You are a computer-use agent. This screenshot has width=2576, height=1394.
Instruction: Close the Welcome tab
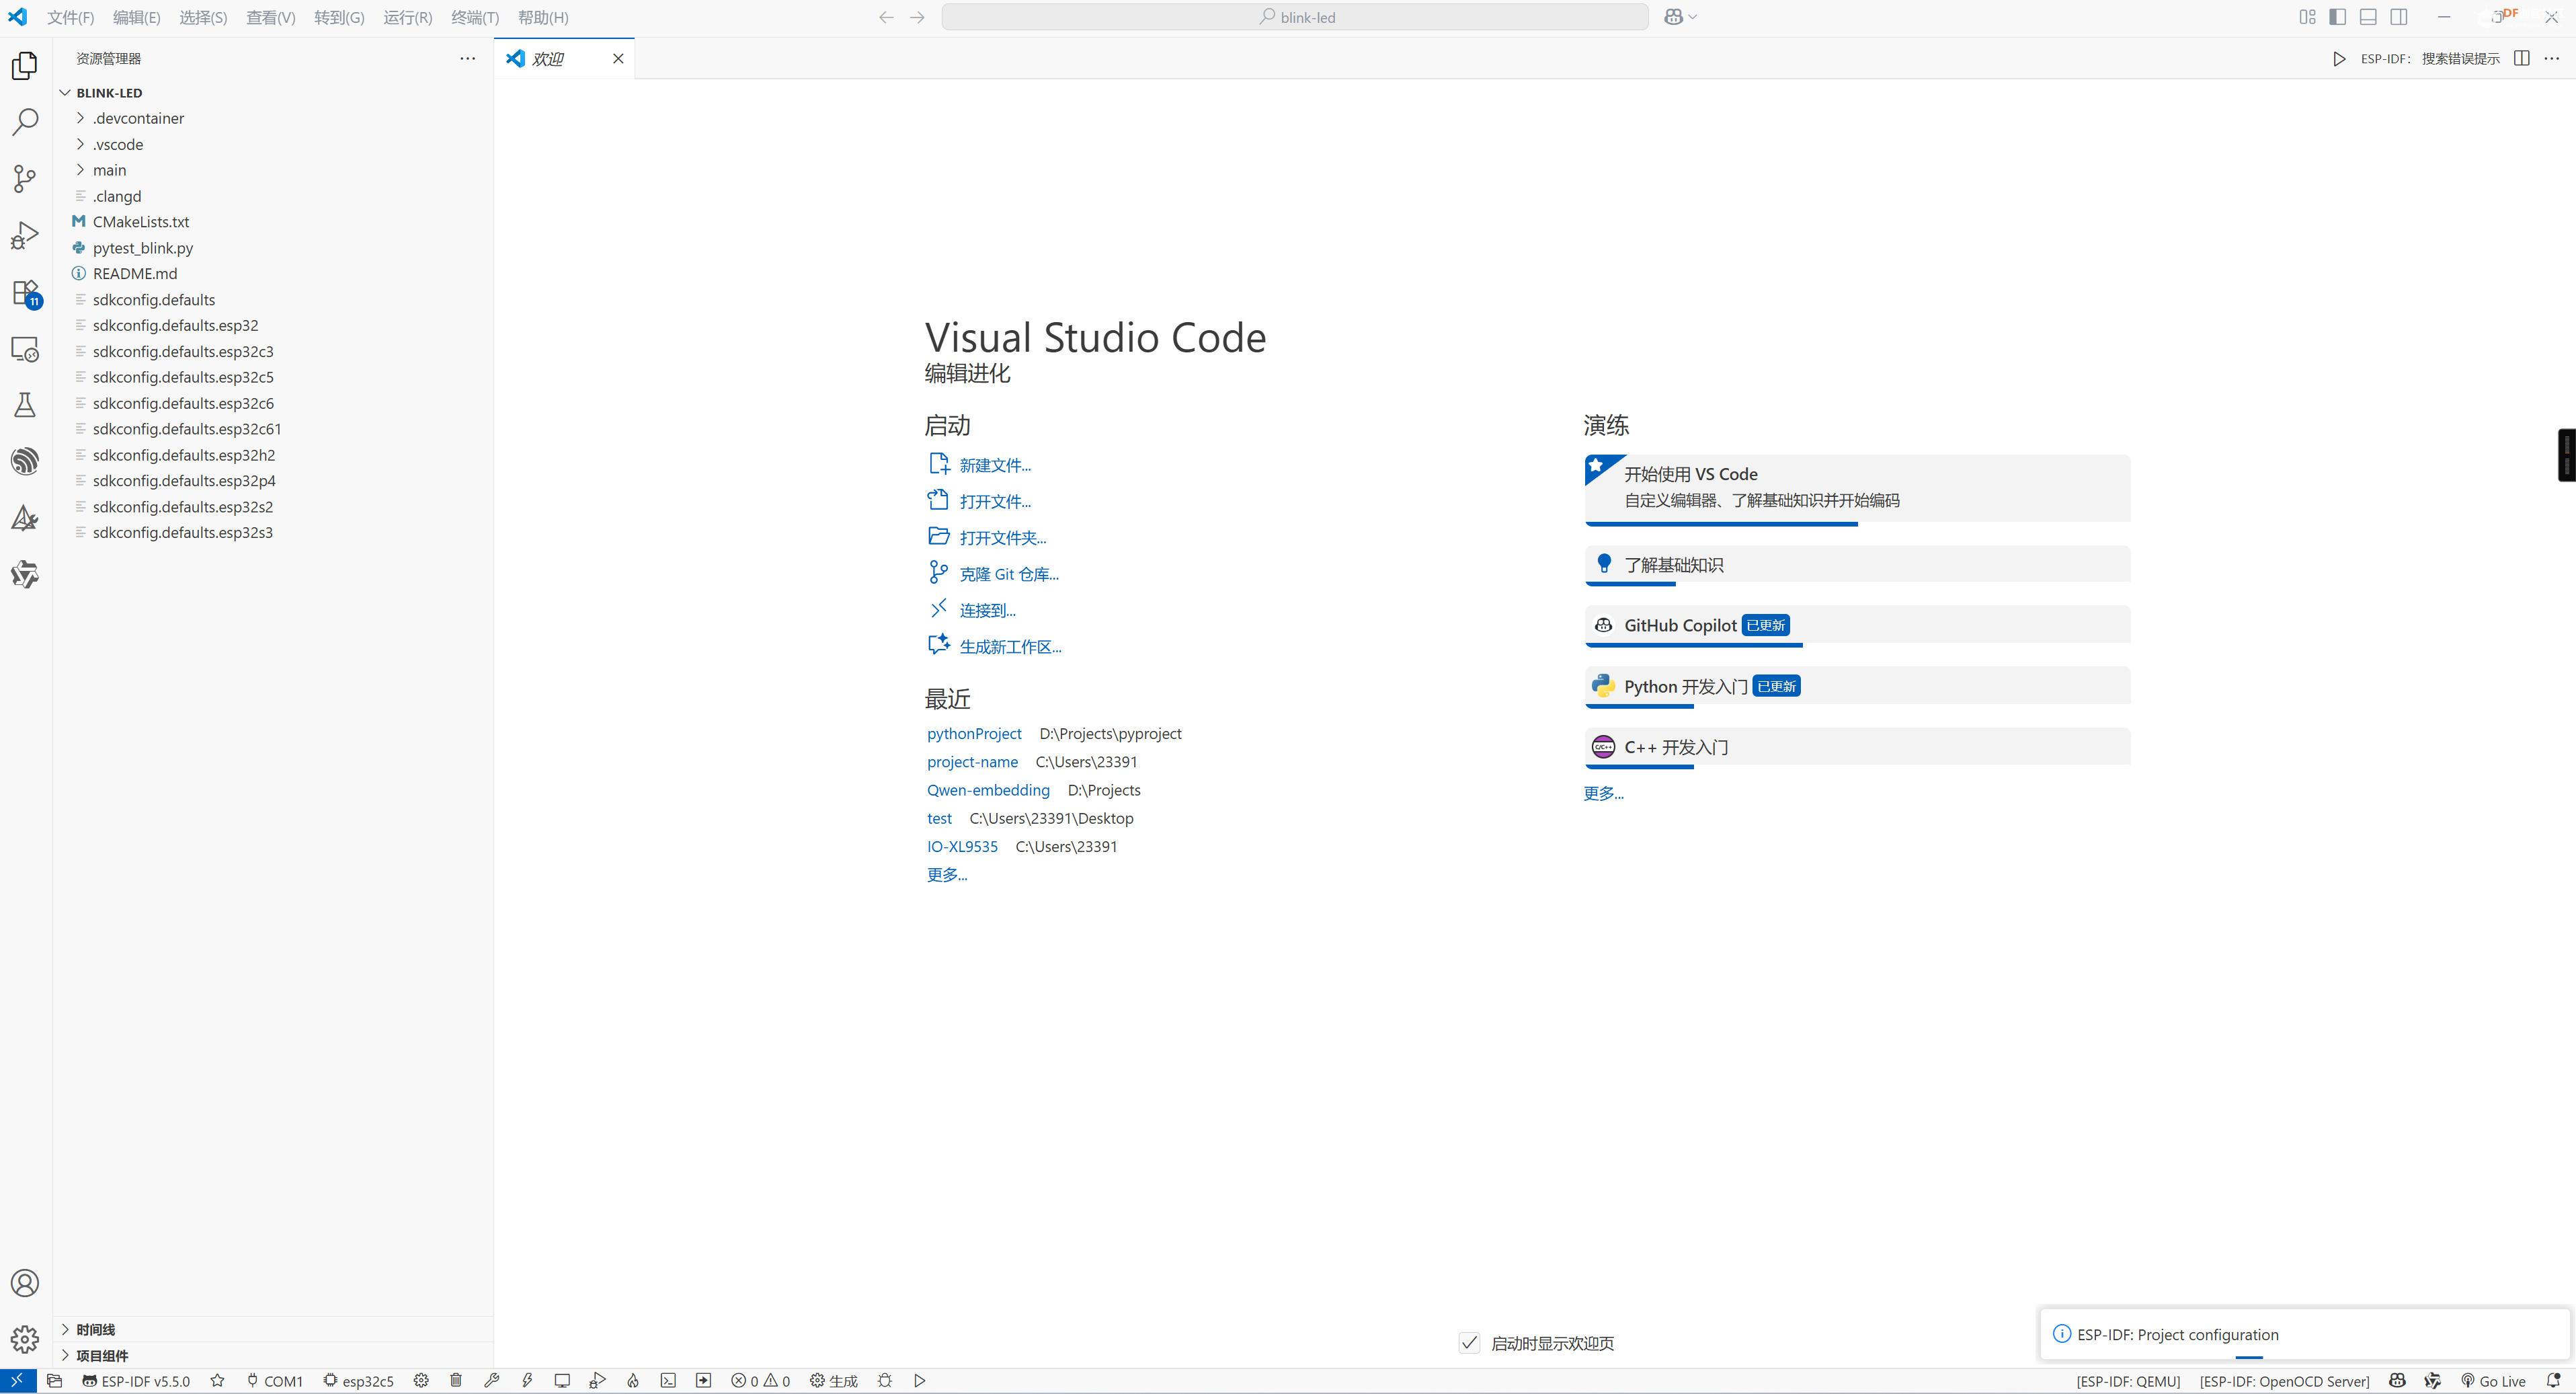click(618, 59)
